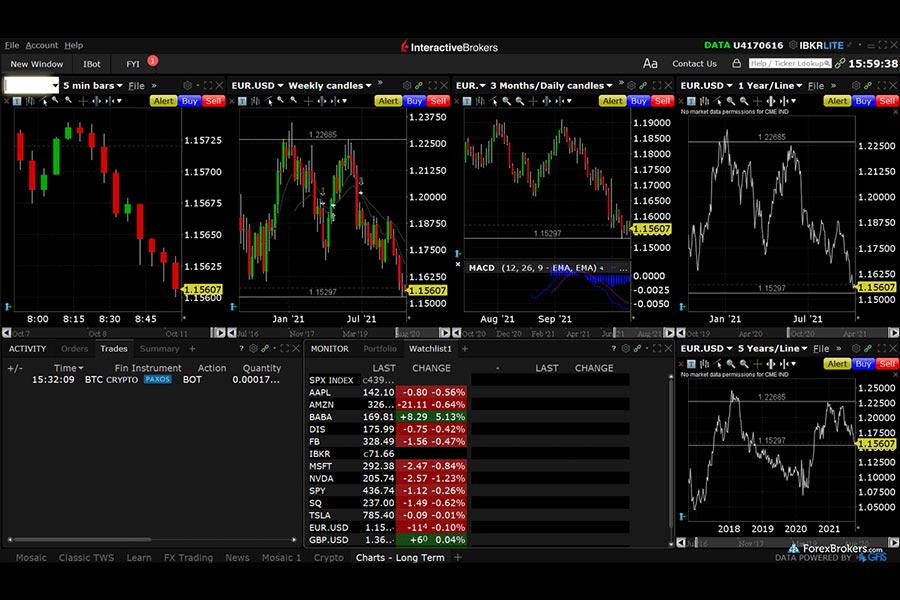Zoom in with the magnifier in the 5 Years/Line chart
Screen dimensions: 900x600
click(731, 364)
